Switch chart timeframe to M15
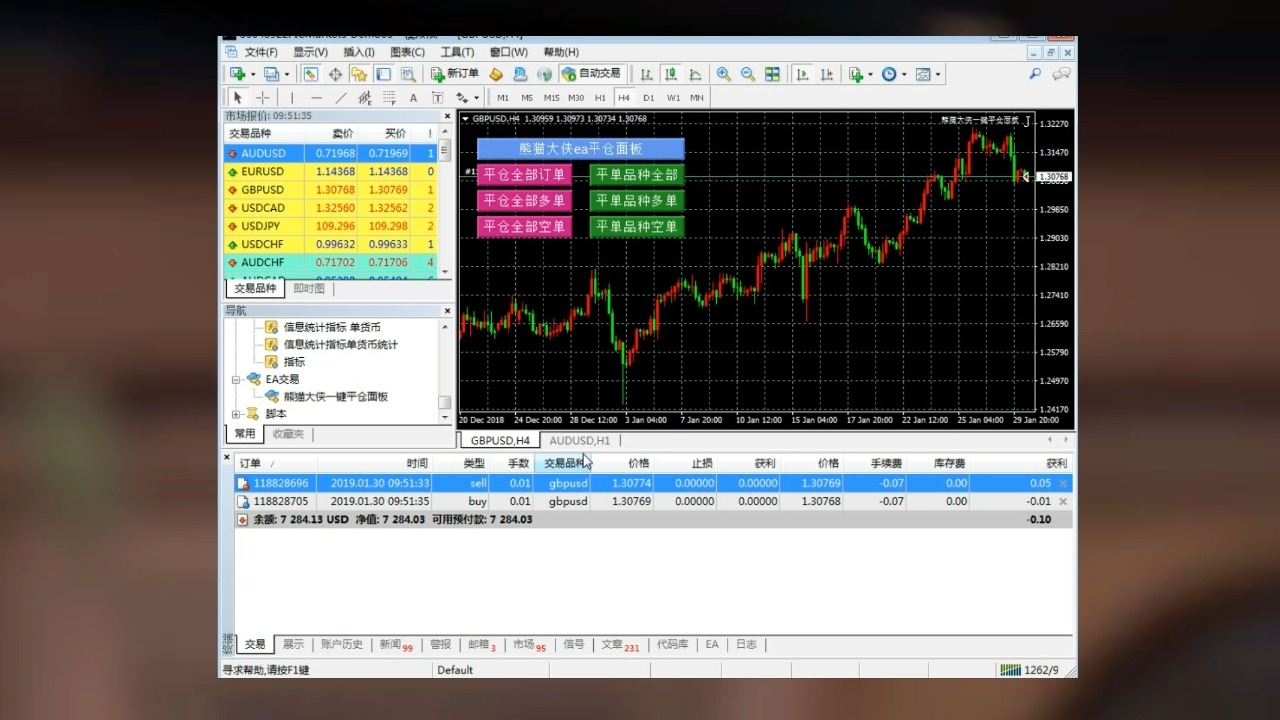Viewport: 1280px width, 720px height. coord(551,98)
